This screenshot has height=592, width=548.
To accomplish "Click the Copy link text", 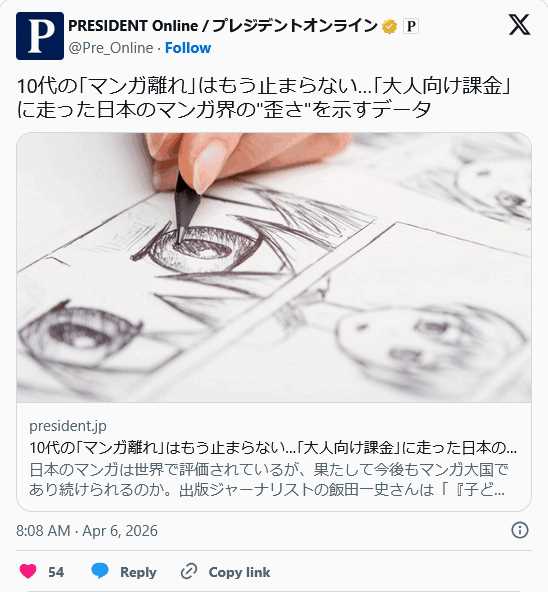I will (x=239, y=572).
